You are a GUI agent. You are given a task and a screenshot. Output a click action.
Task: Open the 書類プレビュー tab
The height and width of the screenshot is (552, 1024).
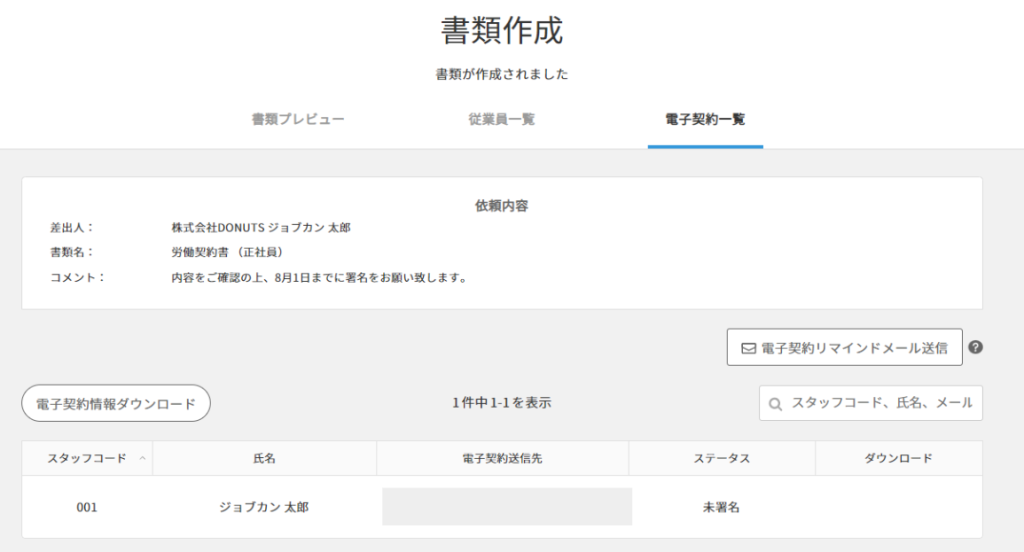(x=298, y=120)
